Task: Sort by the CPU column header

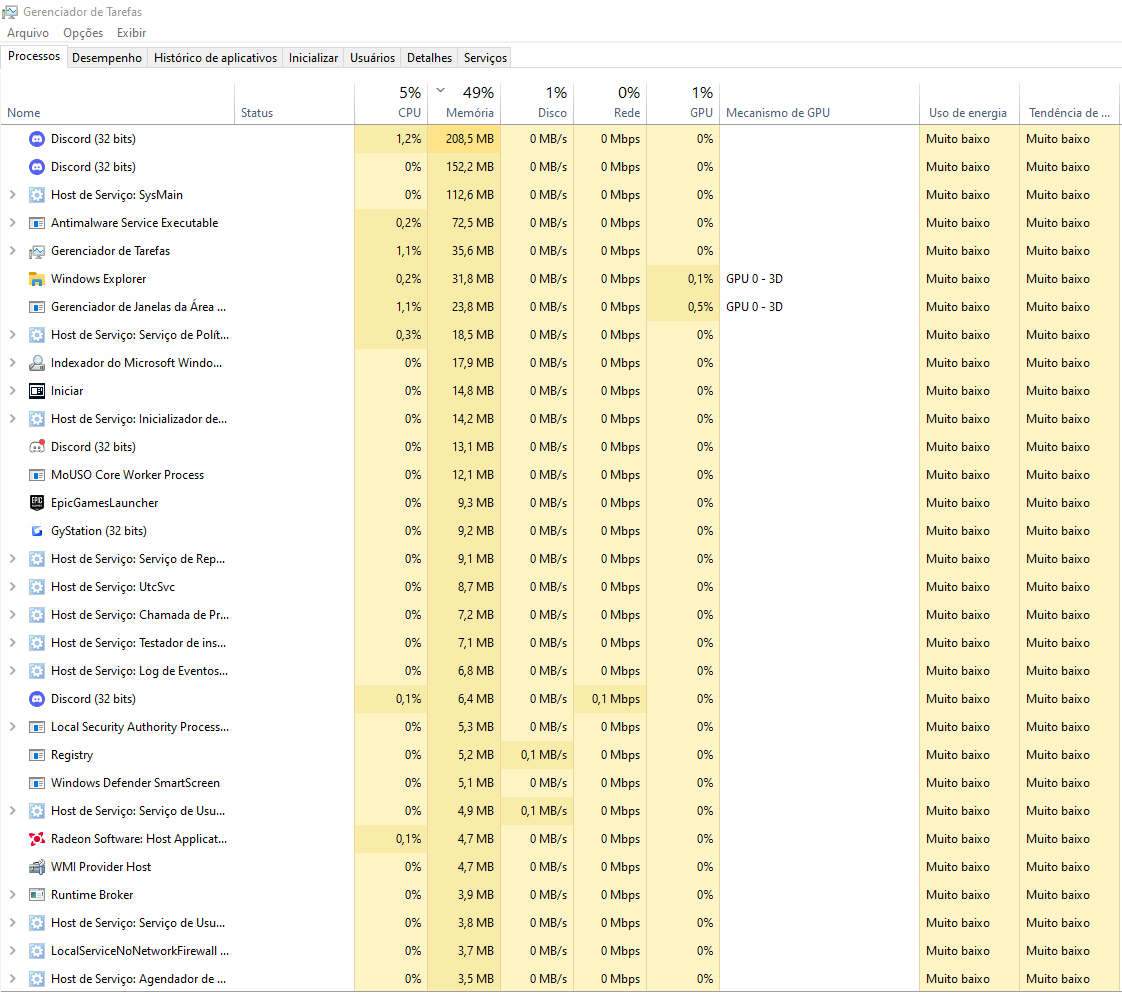Action: pos(391,103)
